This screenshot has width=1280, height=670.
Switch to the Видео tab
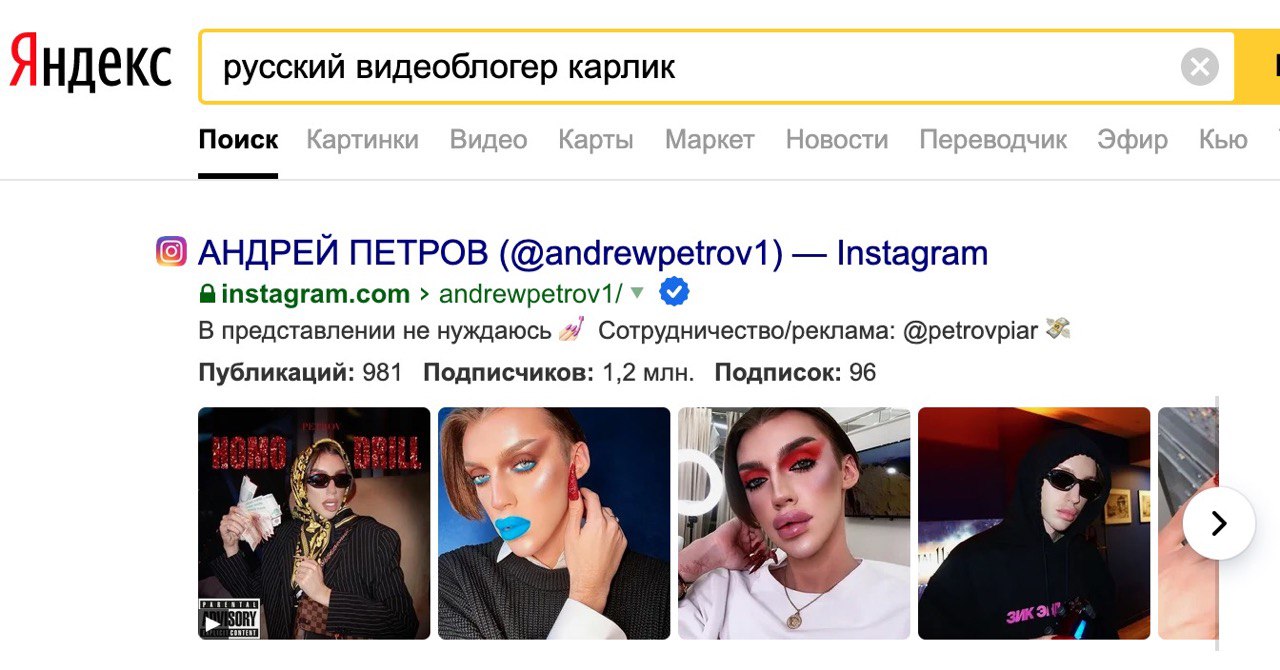pyautogui.click(x=488, y=139)
